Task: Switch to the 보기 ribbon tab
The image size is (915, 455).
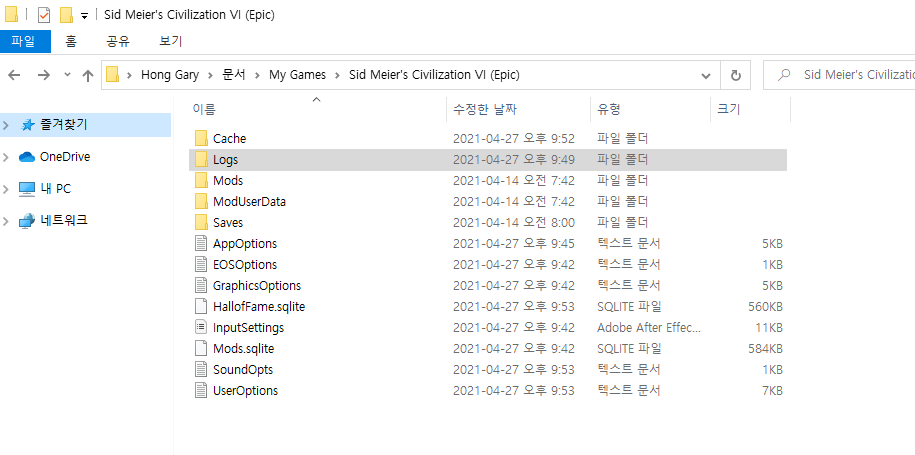Action: point(171,41)
